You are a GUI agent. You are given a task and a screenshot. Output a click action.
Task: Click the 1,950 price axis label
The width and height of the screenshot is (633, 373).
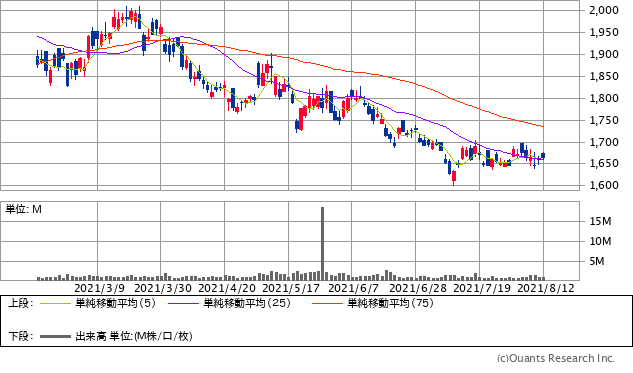[x=604, y=32]
